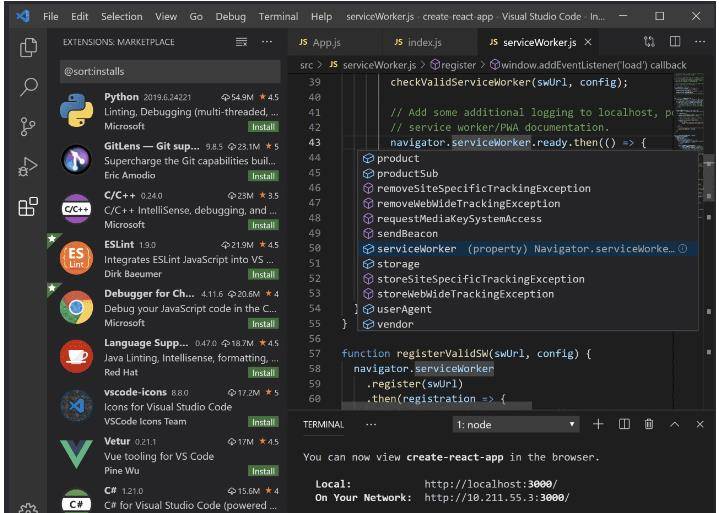Install the Vetur extension
719x513 pixels.
point(263,471)
